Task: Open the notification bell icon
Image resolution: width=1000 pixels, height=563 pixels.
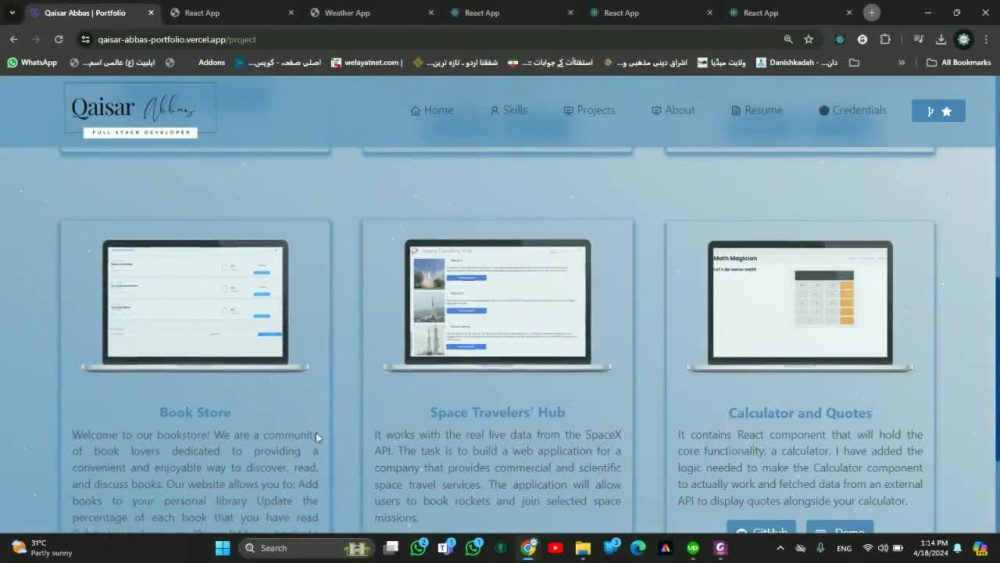Action: 957,548
